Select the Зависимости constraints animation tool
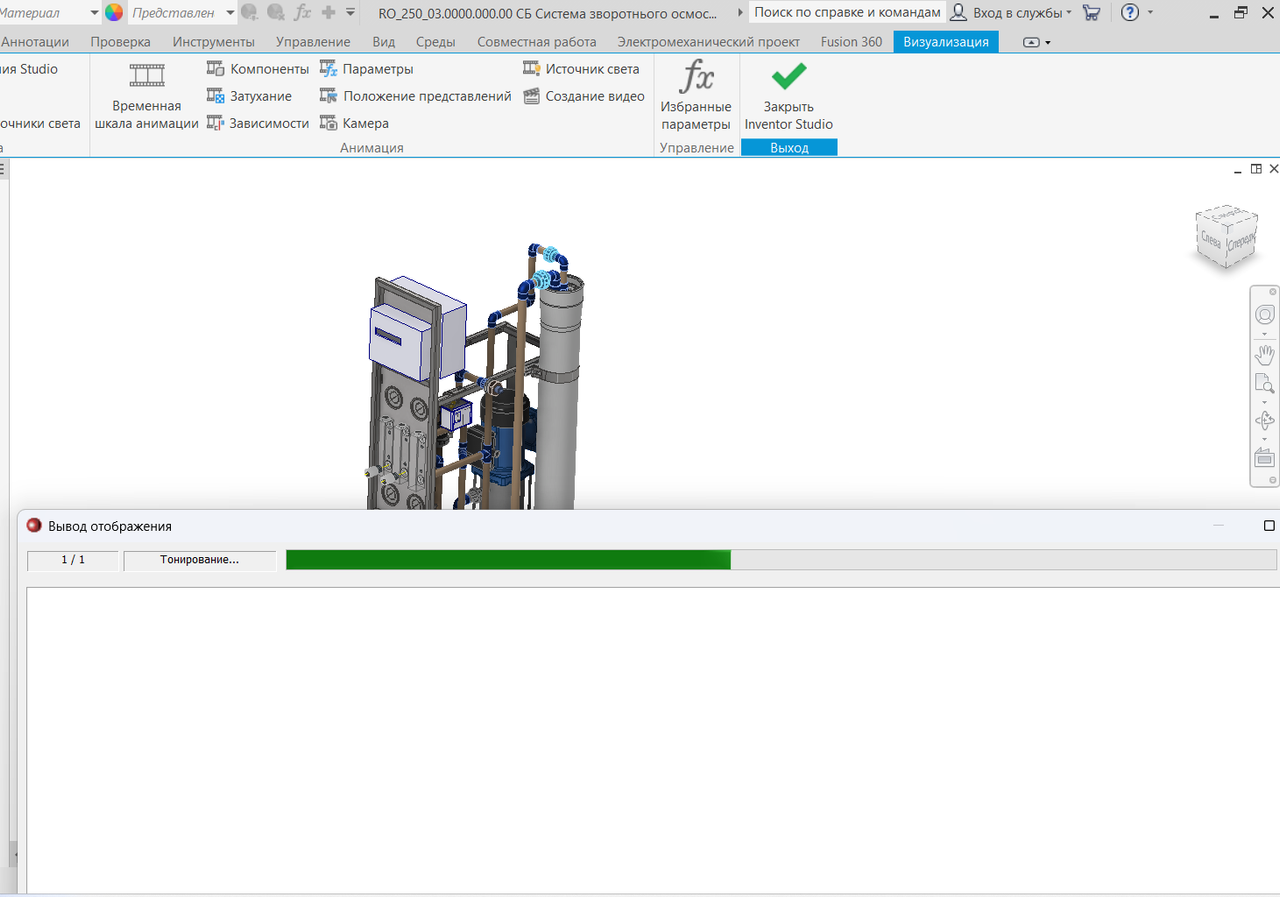This screenshot has height=897, width=1280. coord(258,123)
